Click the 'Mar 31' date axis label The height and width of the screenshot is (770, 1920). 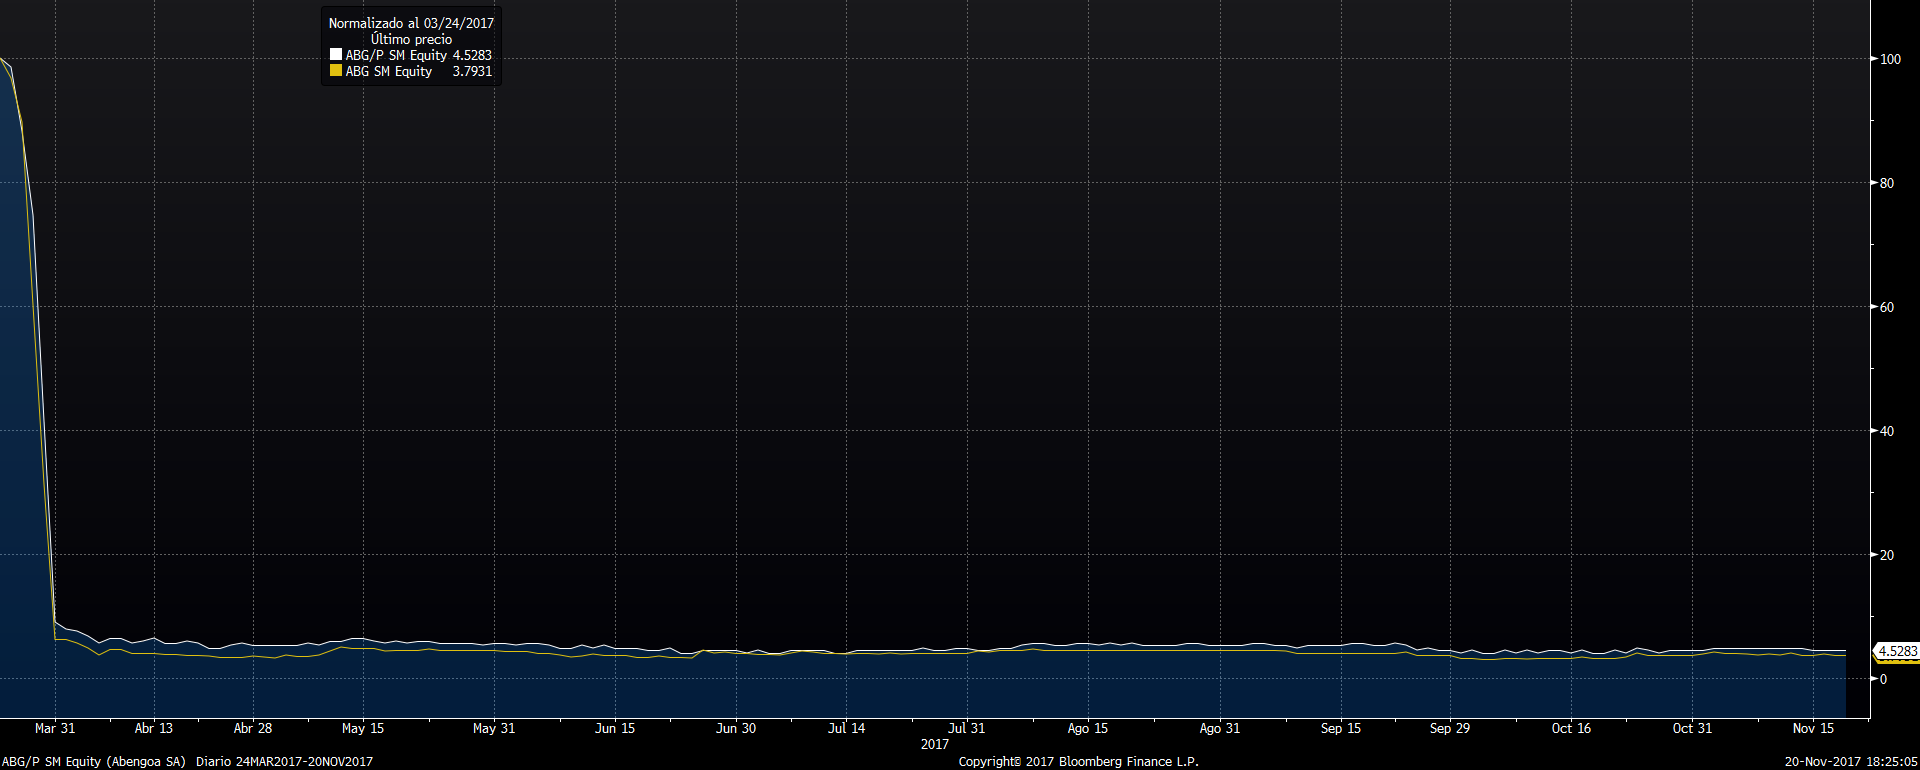click(55, 728)
